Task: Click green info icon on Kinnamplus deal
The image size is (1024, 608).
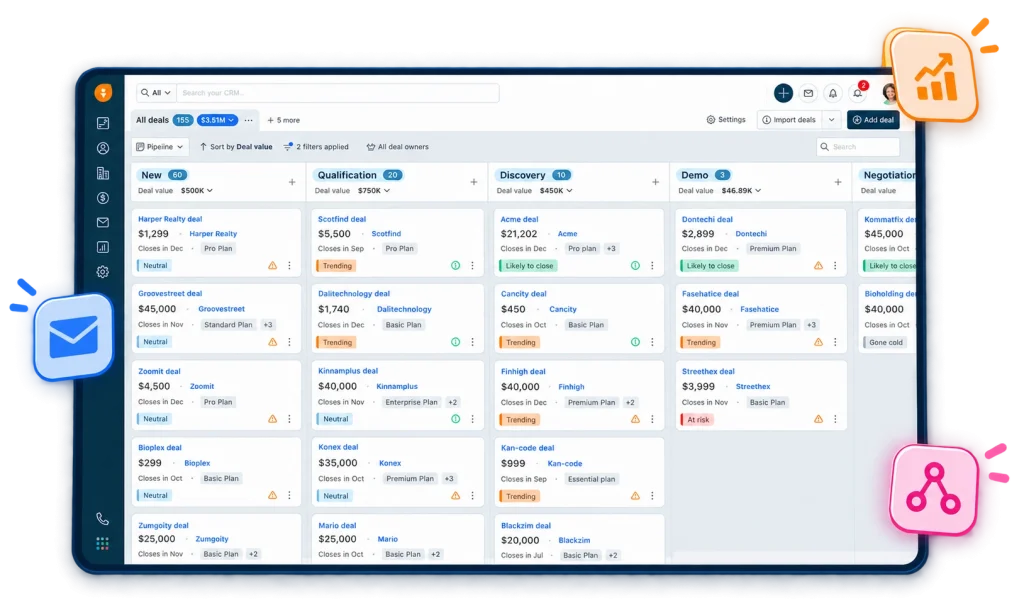Action: [x=455, y=419]
